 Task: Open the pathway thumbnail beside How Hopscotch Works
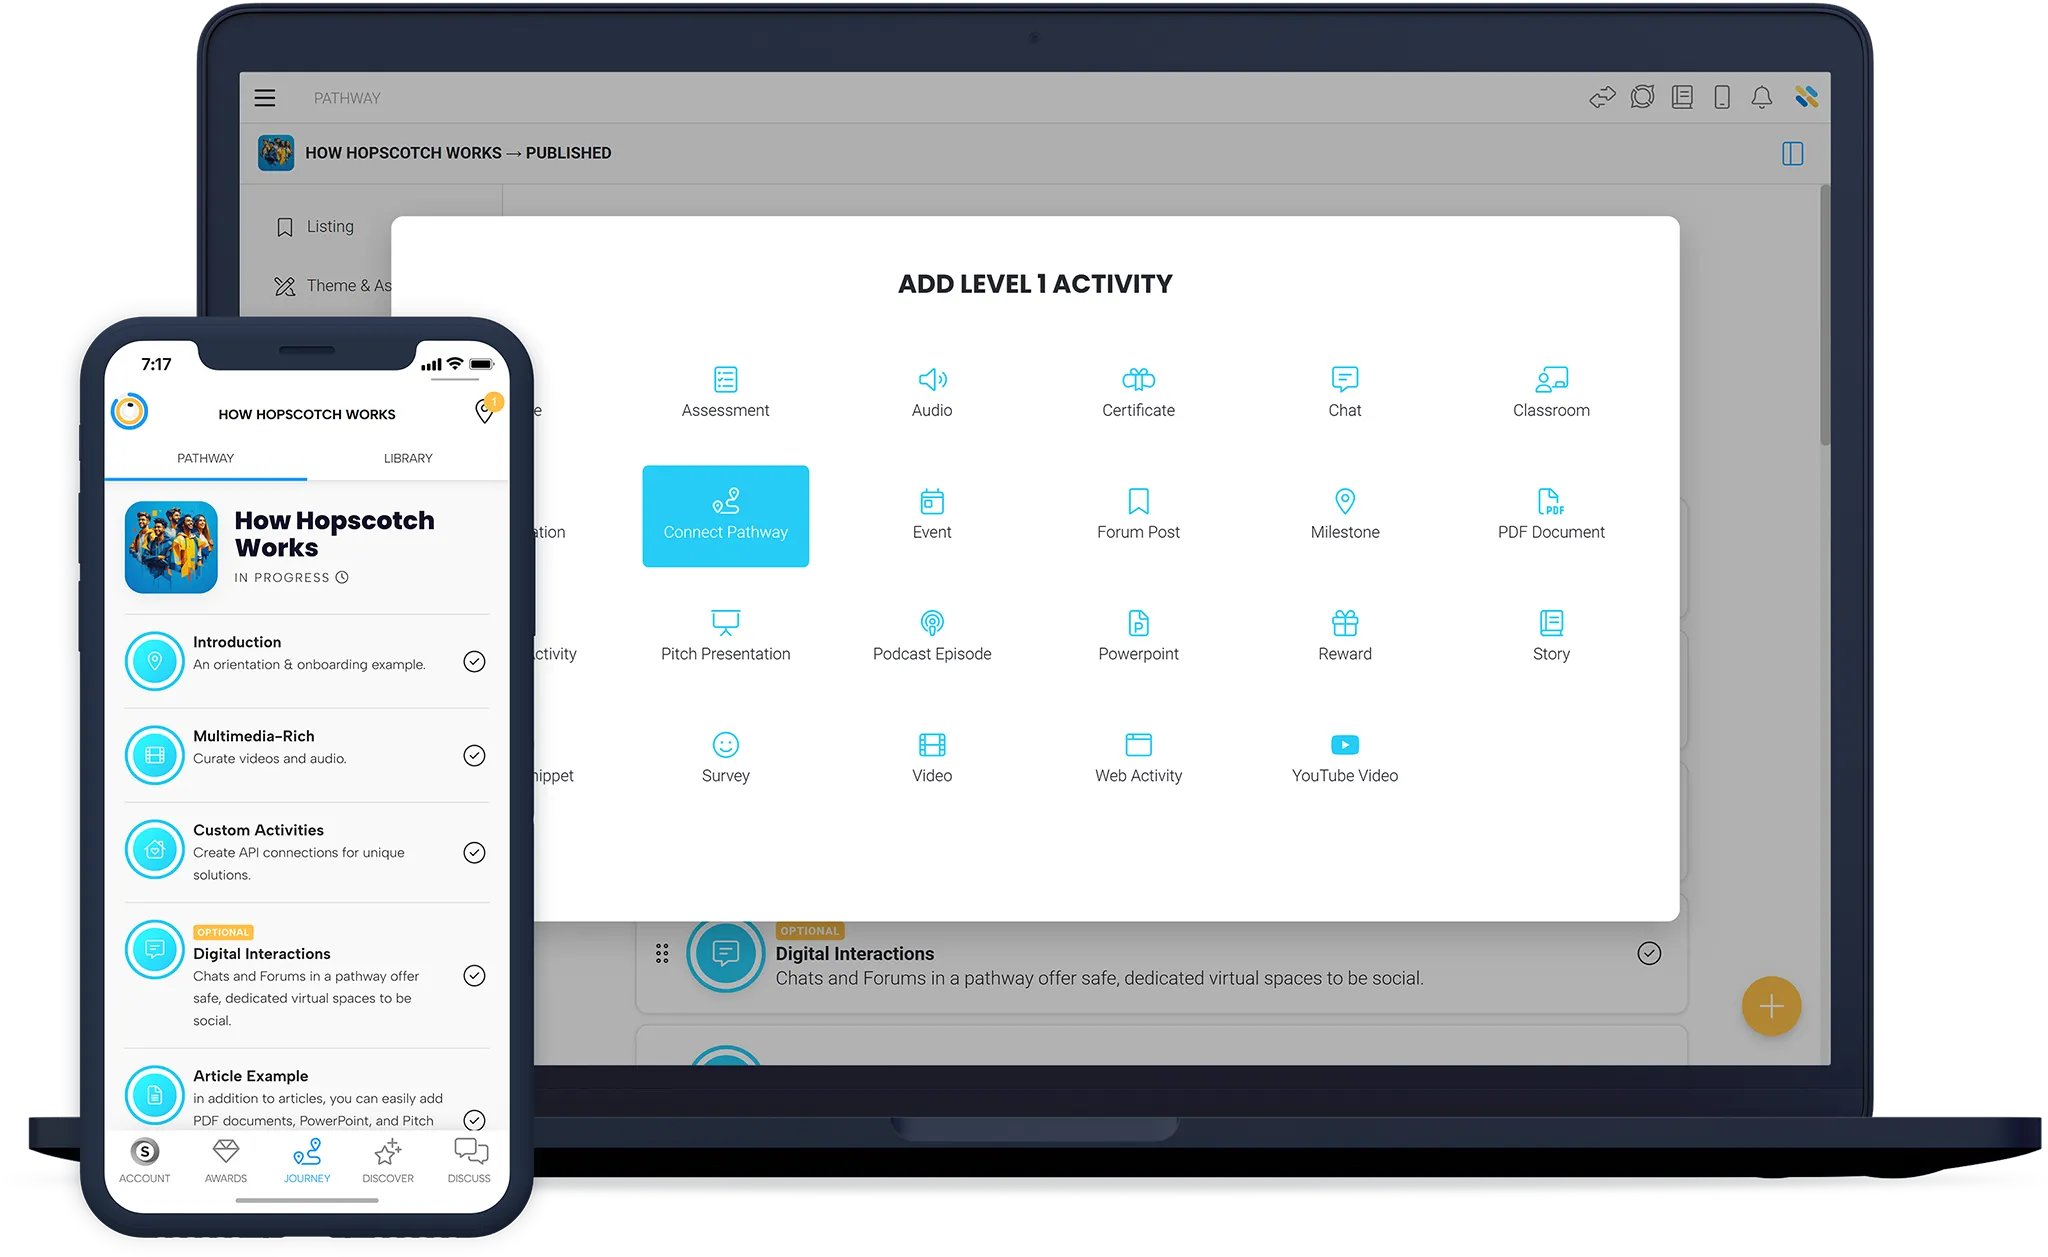click(276, 153)
